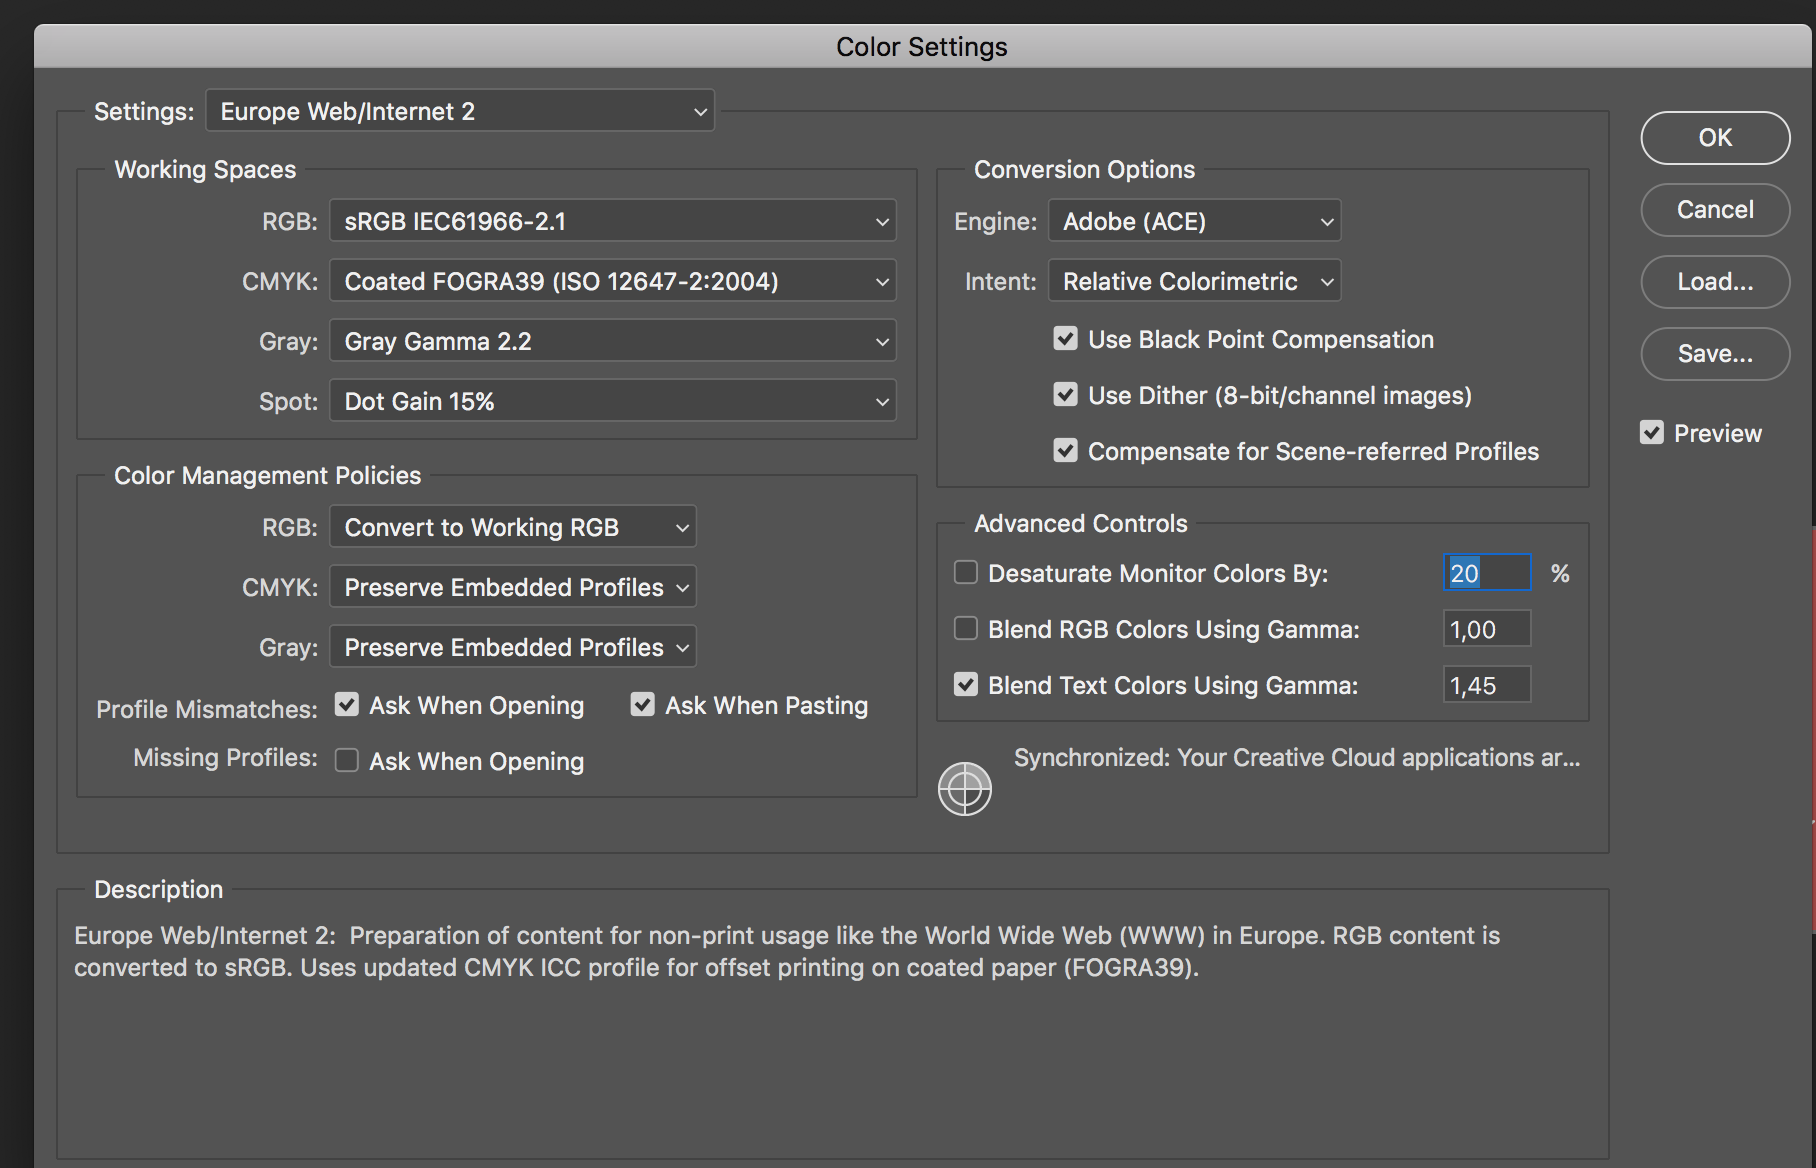Click the Load button

(1713, 282)
